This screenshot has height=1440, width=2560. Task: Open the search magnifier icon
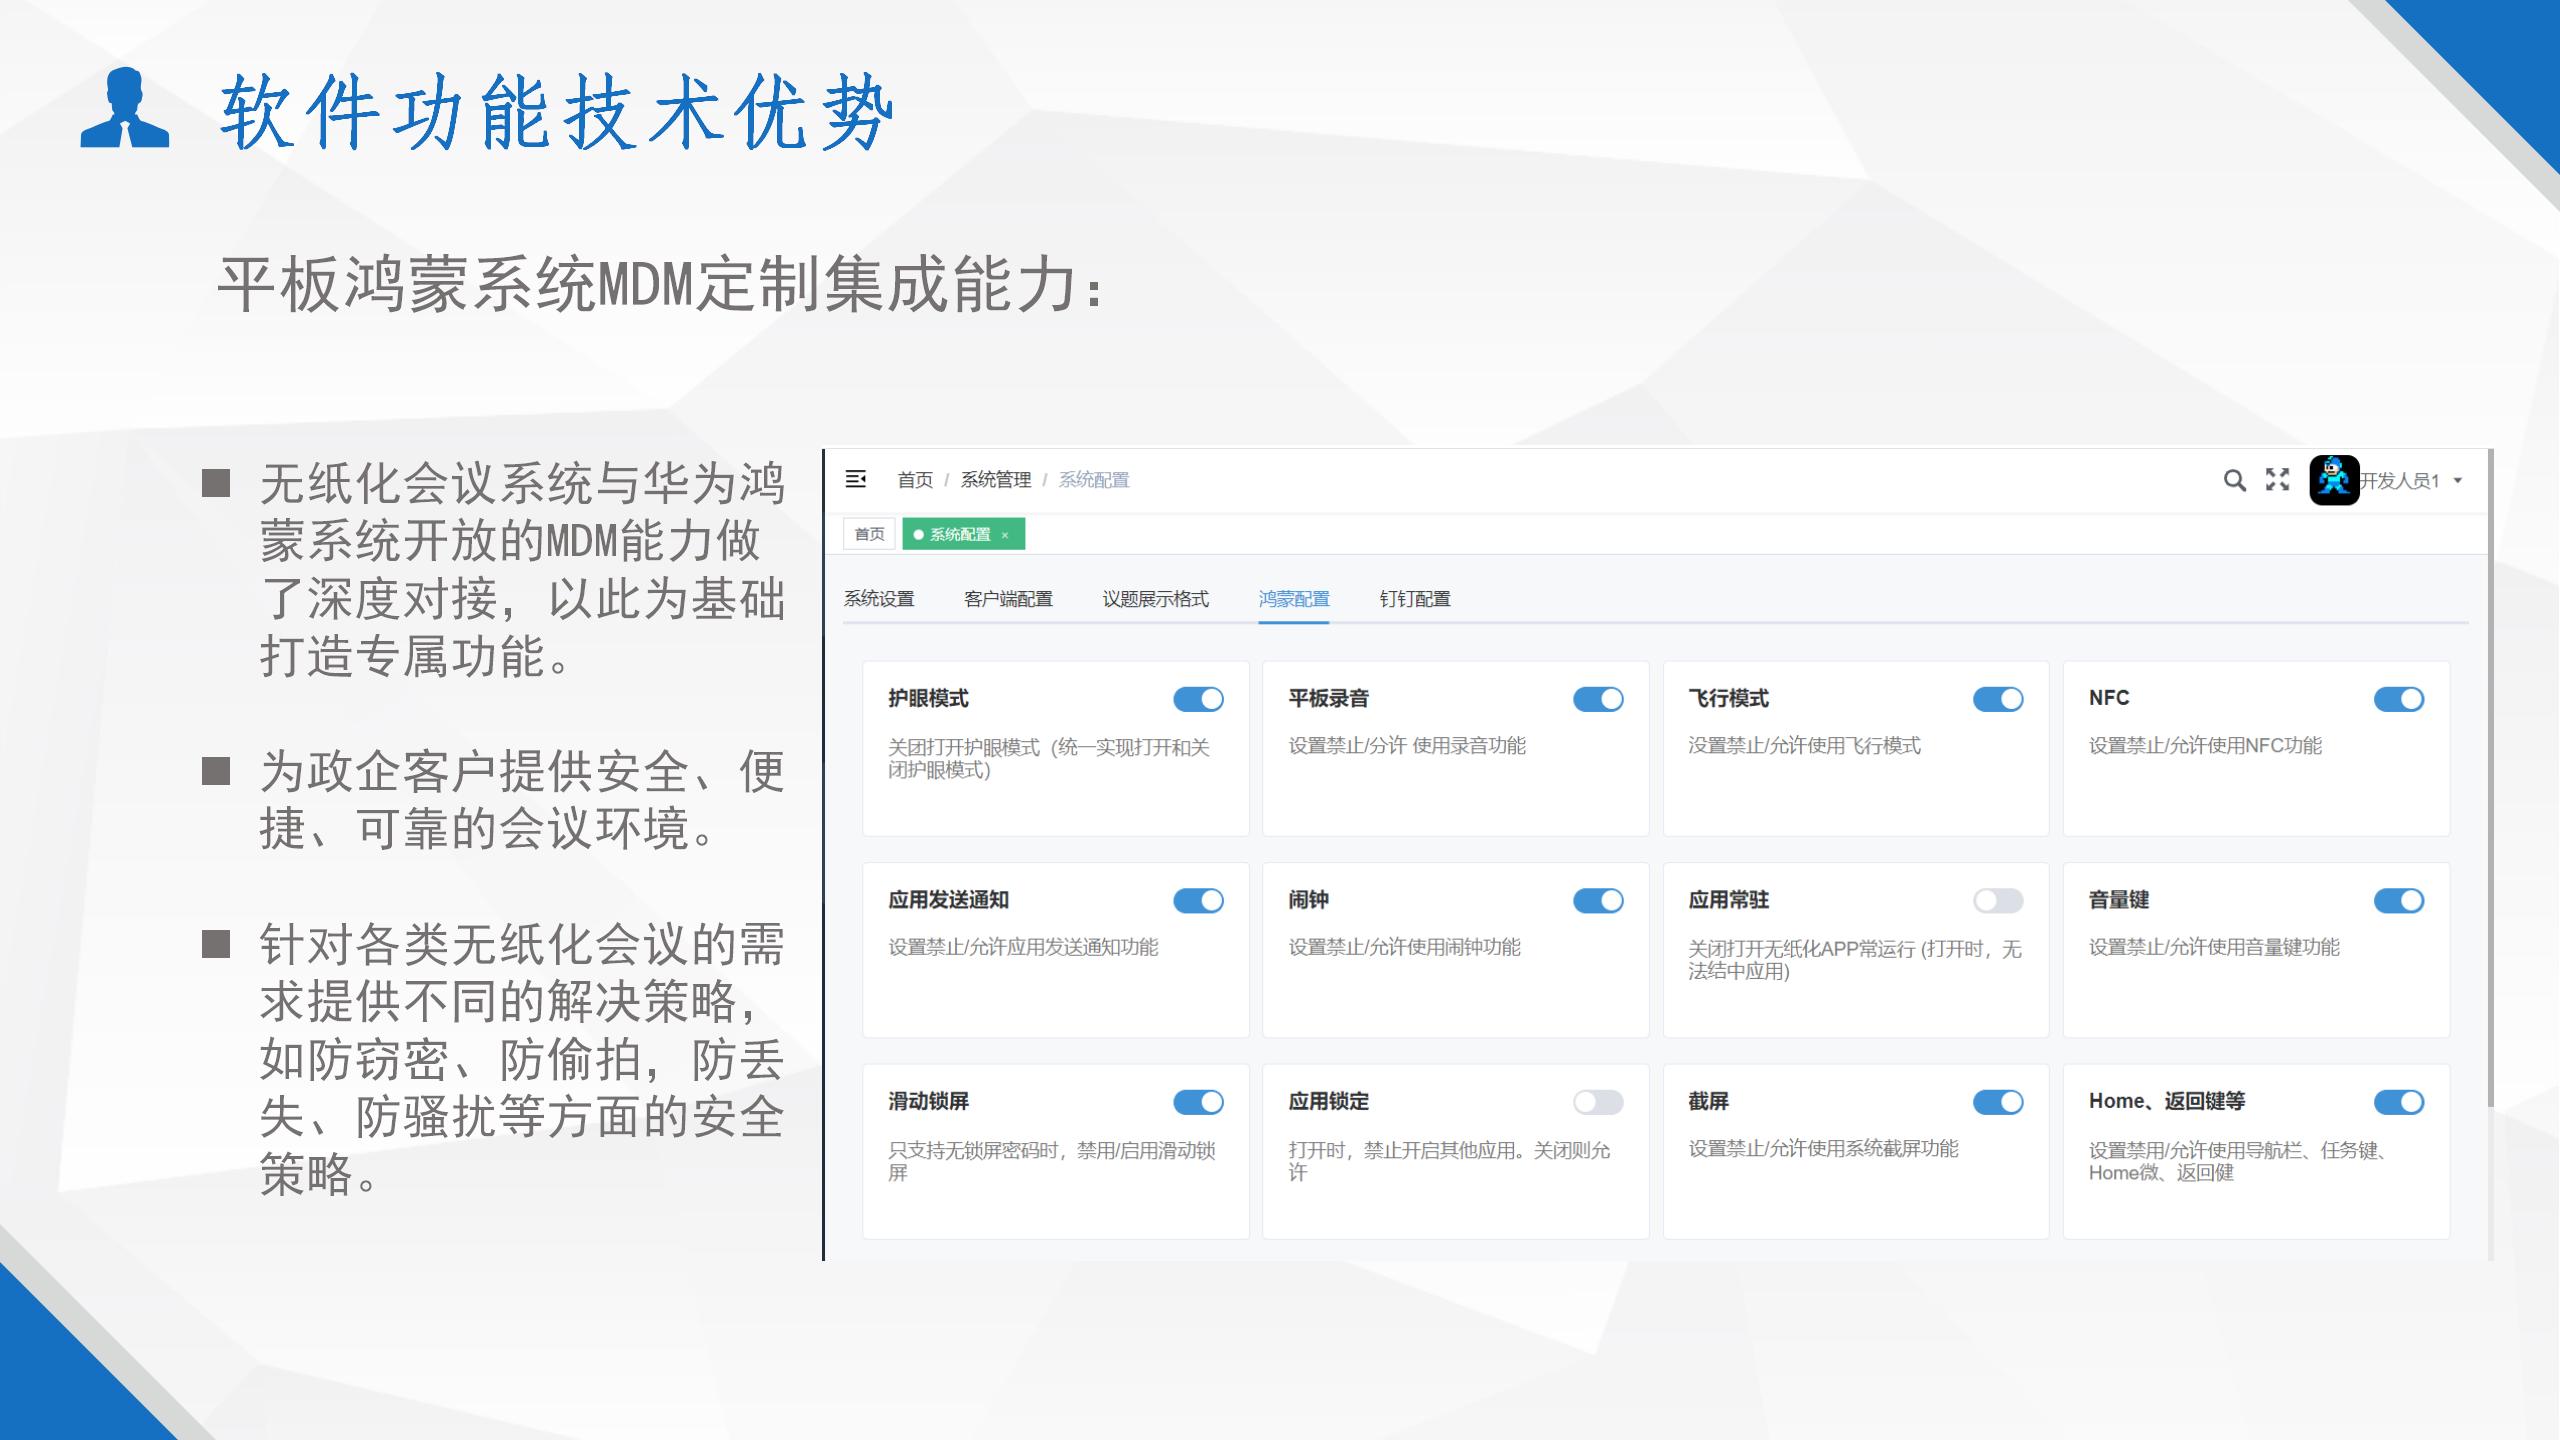[x=2234, y=480]
